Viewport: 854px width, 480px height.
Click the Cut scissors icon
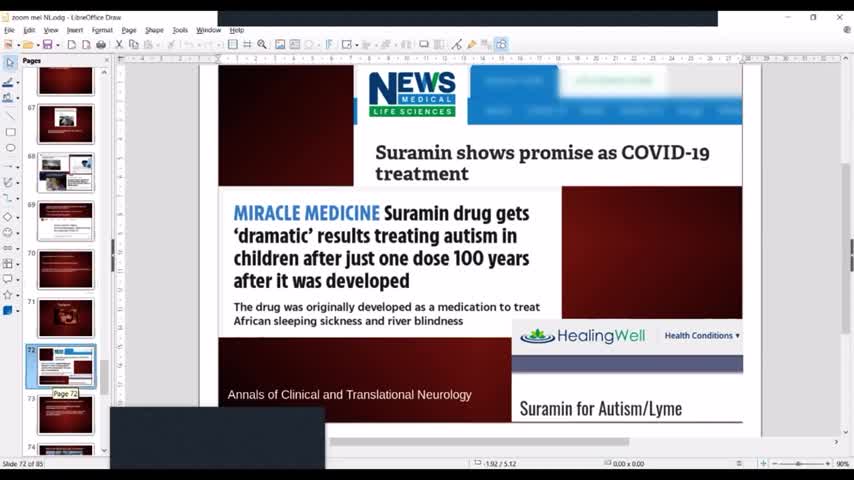pyautogui.click(x=119, y=45)
